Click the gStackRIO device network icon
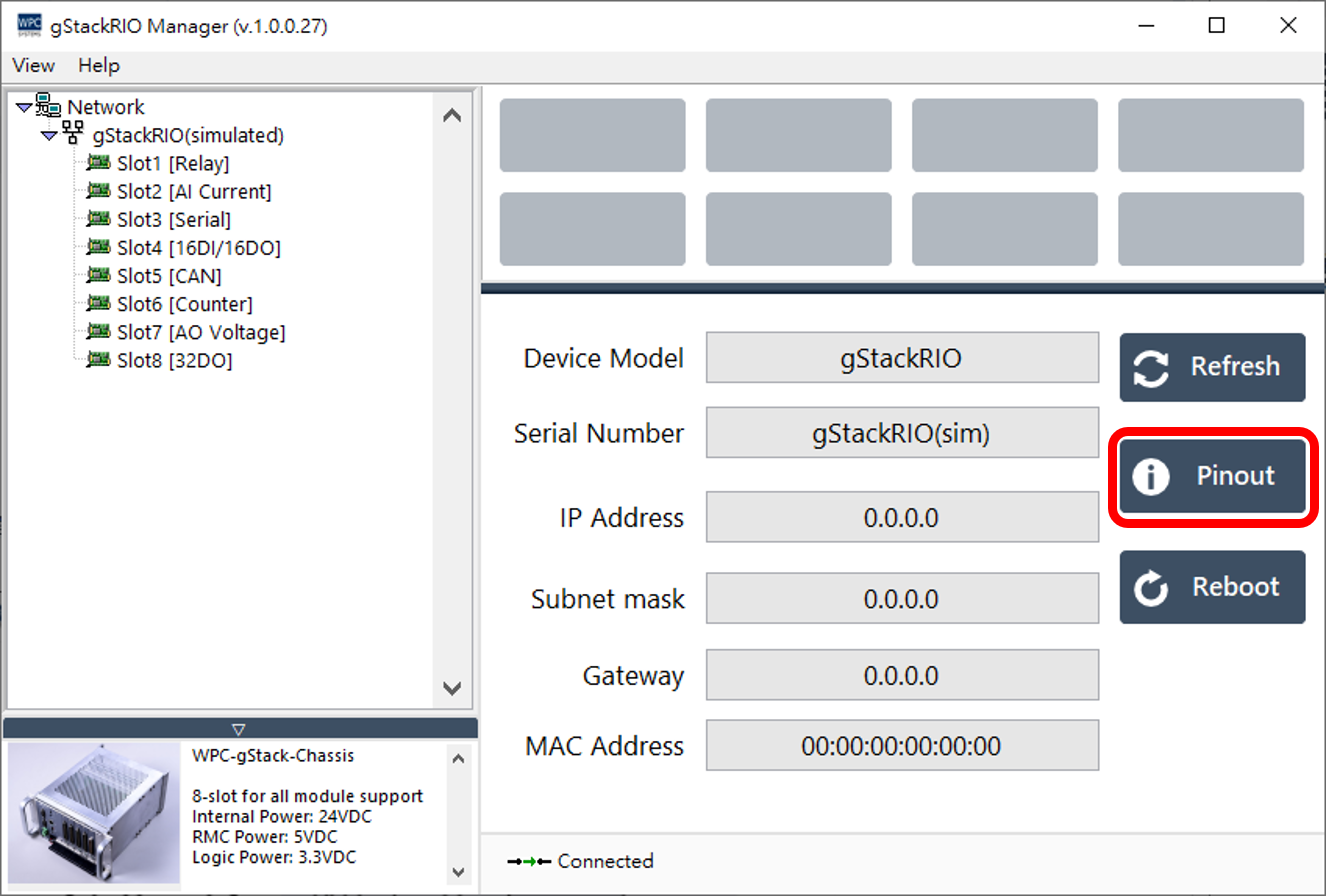This screenshot has height=896, width=1326. [x=73, y=134]
